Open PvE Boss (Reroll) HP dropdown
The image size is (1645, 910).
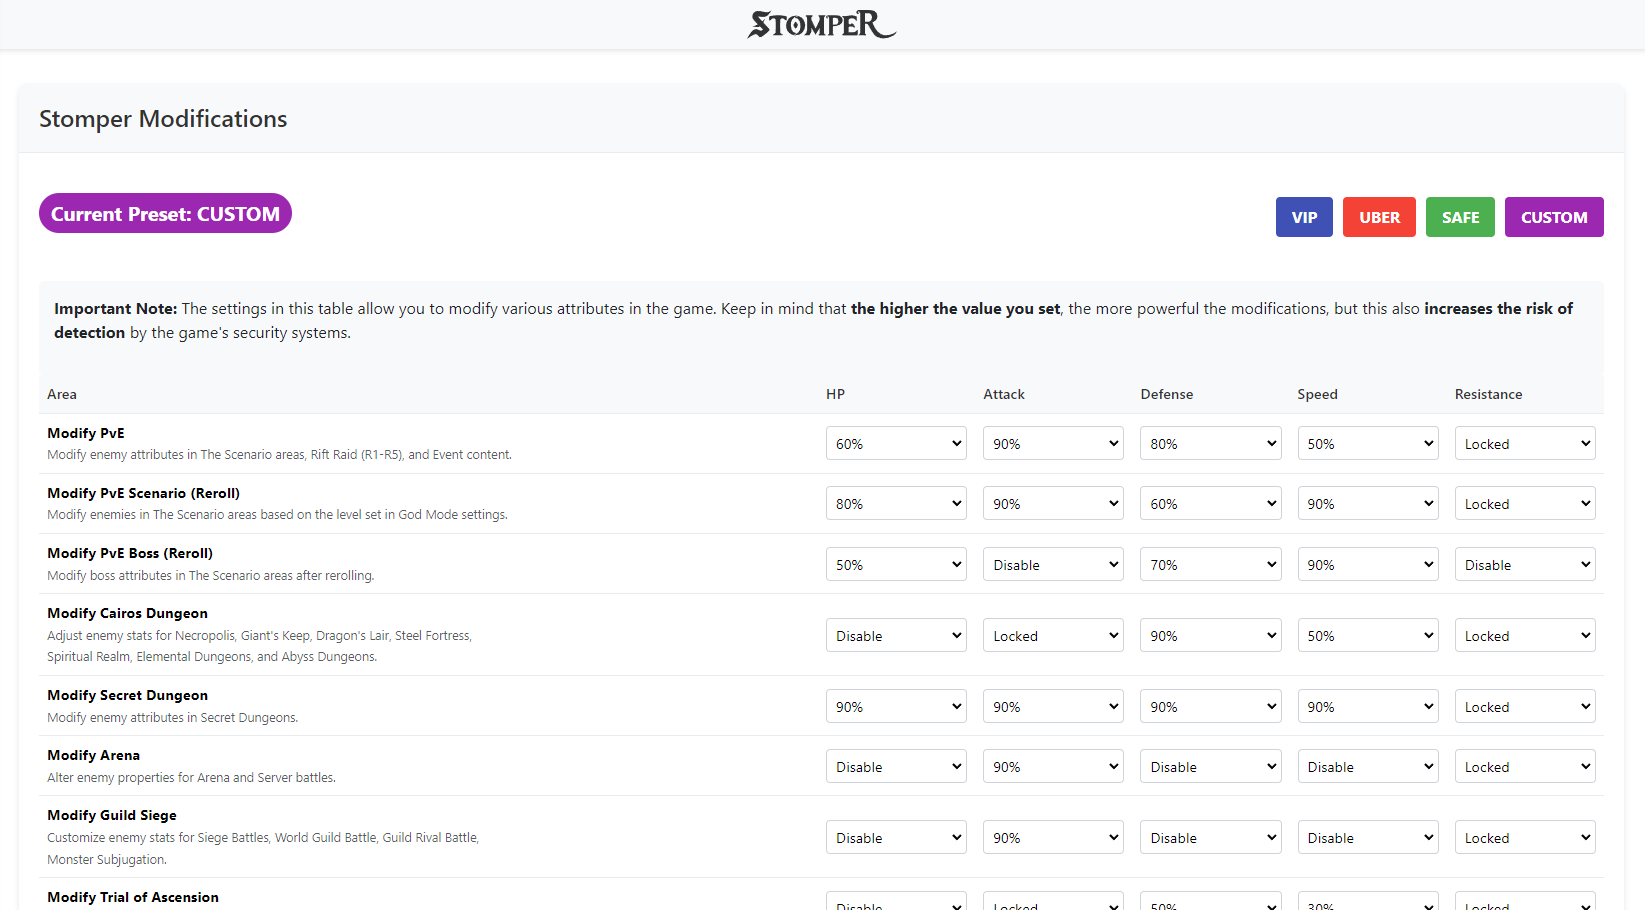896,564
